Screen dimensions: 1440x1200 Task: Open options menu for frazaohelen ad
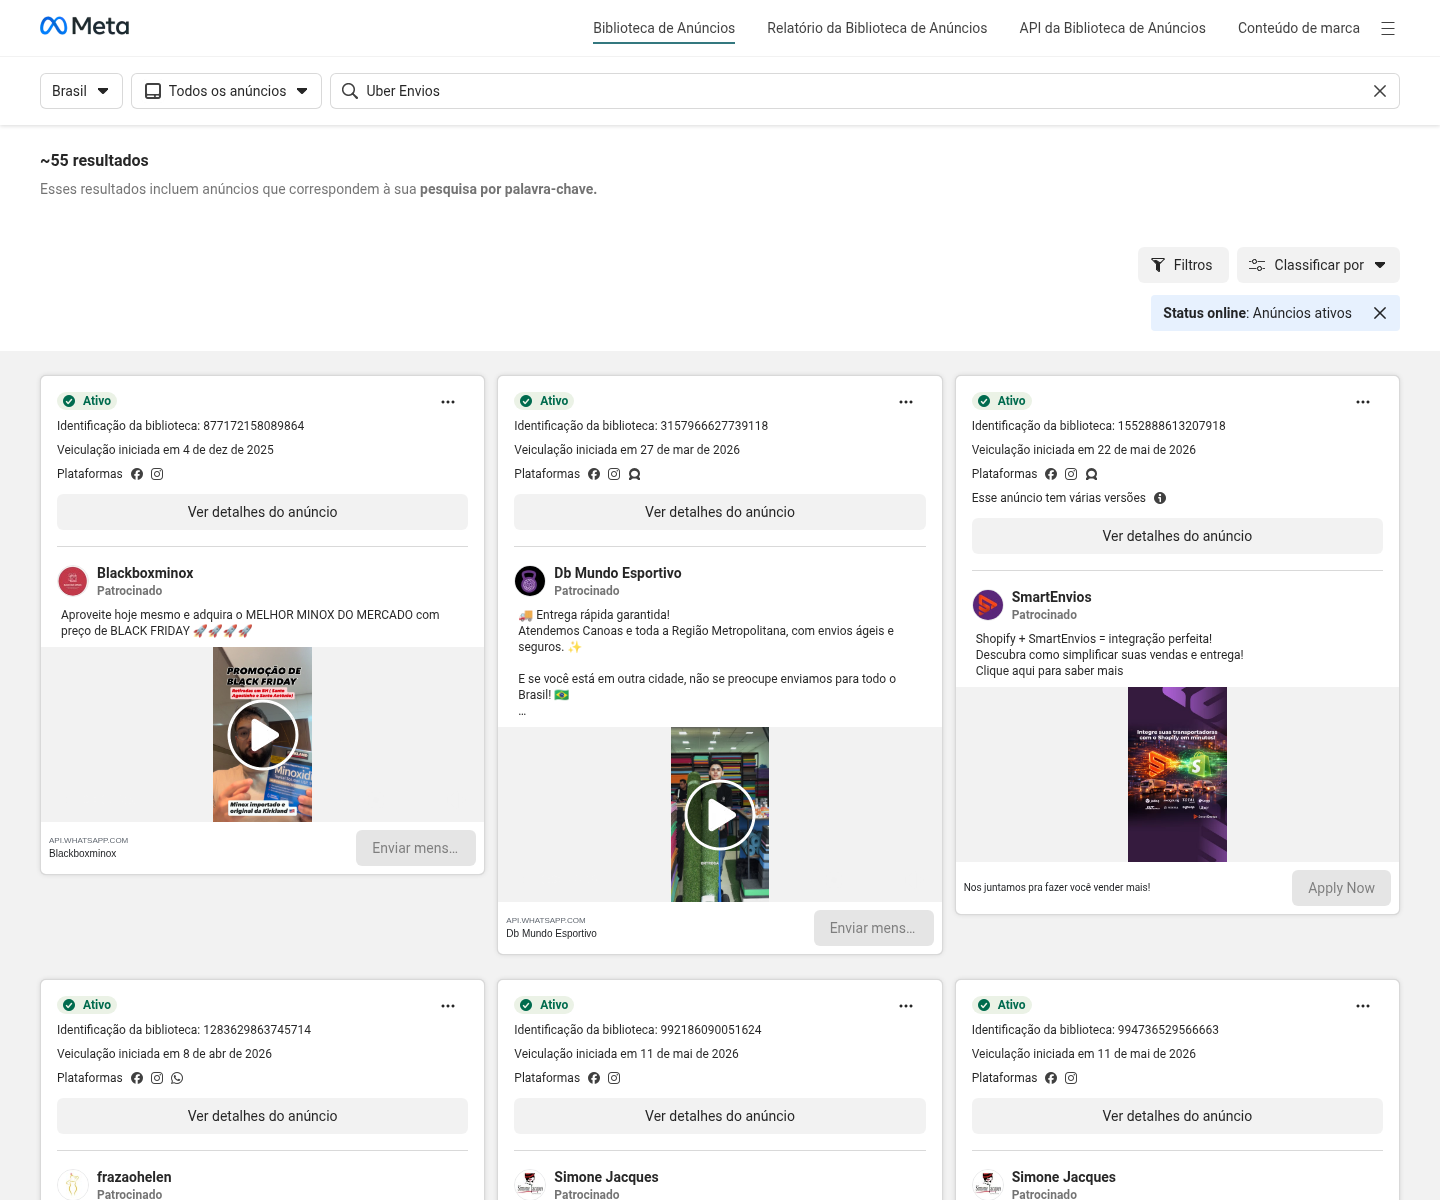coord(448,1006)
